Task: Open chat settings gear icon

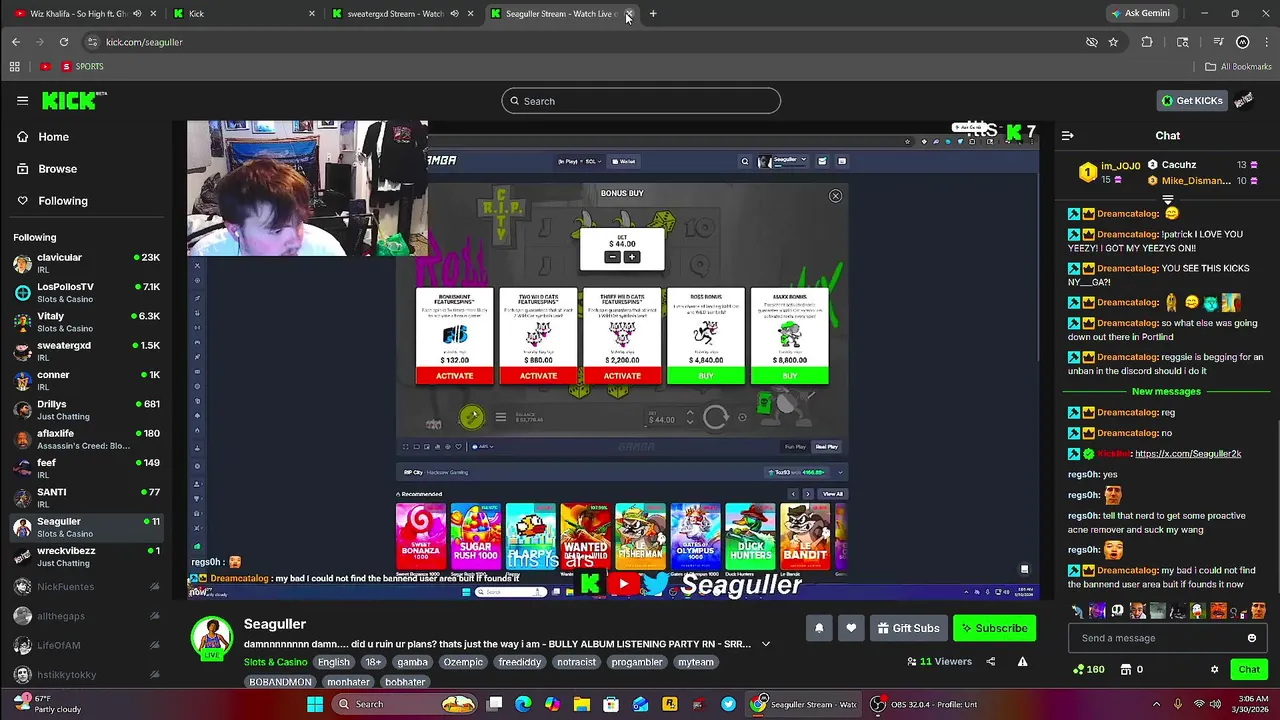Action: pos(1215,669)
